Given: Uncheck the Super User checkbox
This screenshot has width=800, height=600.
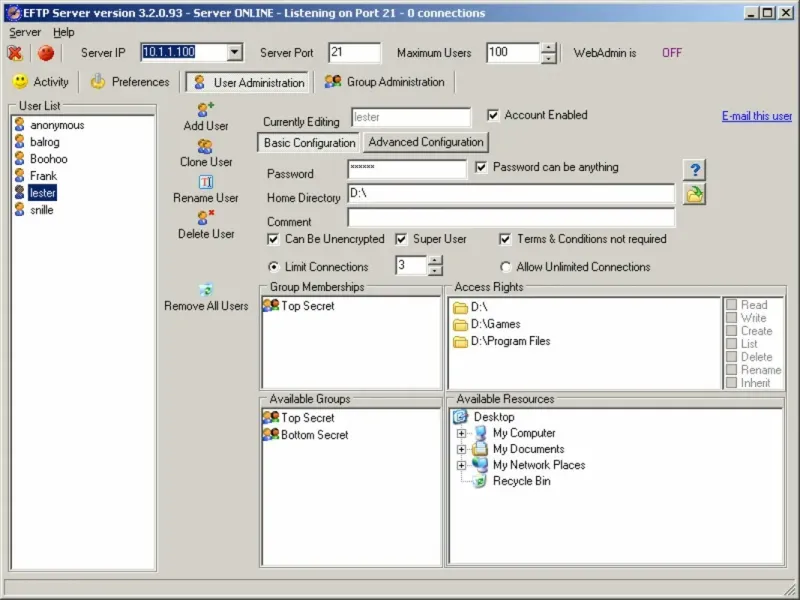Looking at the screenshot, I should (x=402, y=239).
